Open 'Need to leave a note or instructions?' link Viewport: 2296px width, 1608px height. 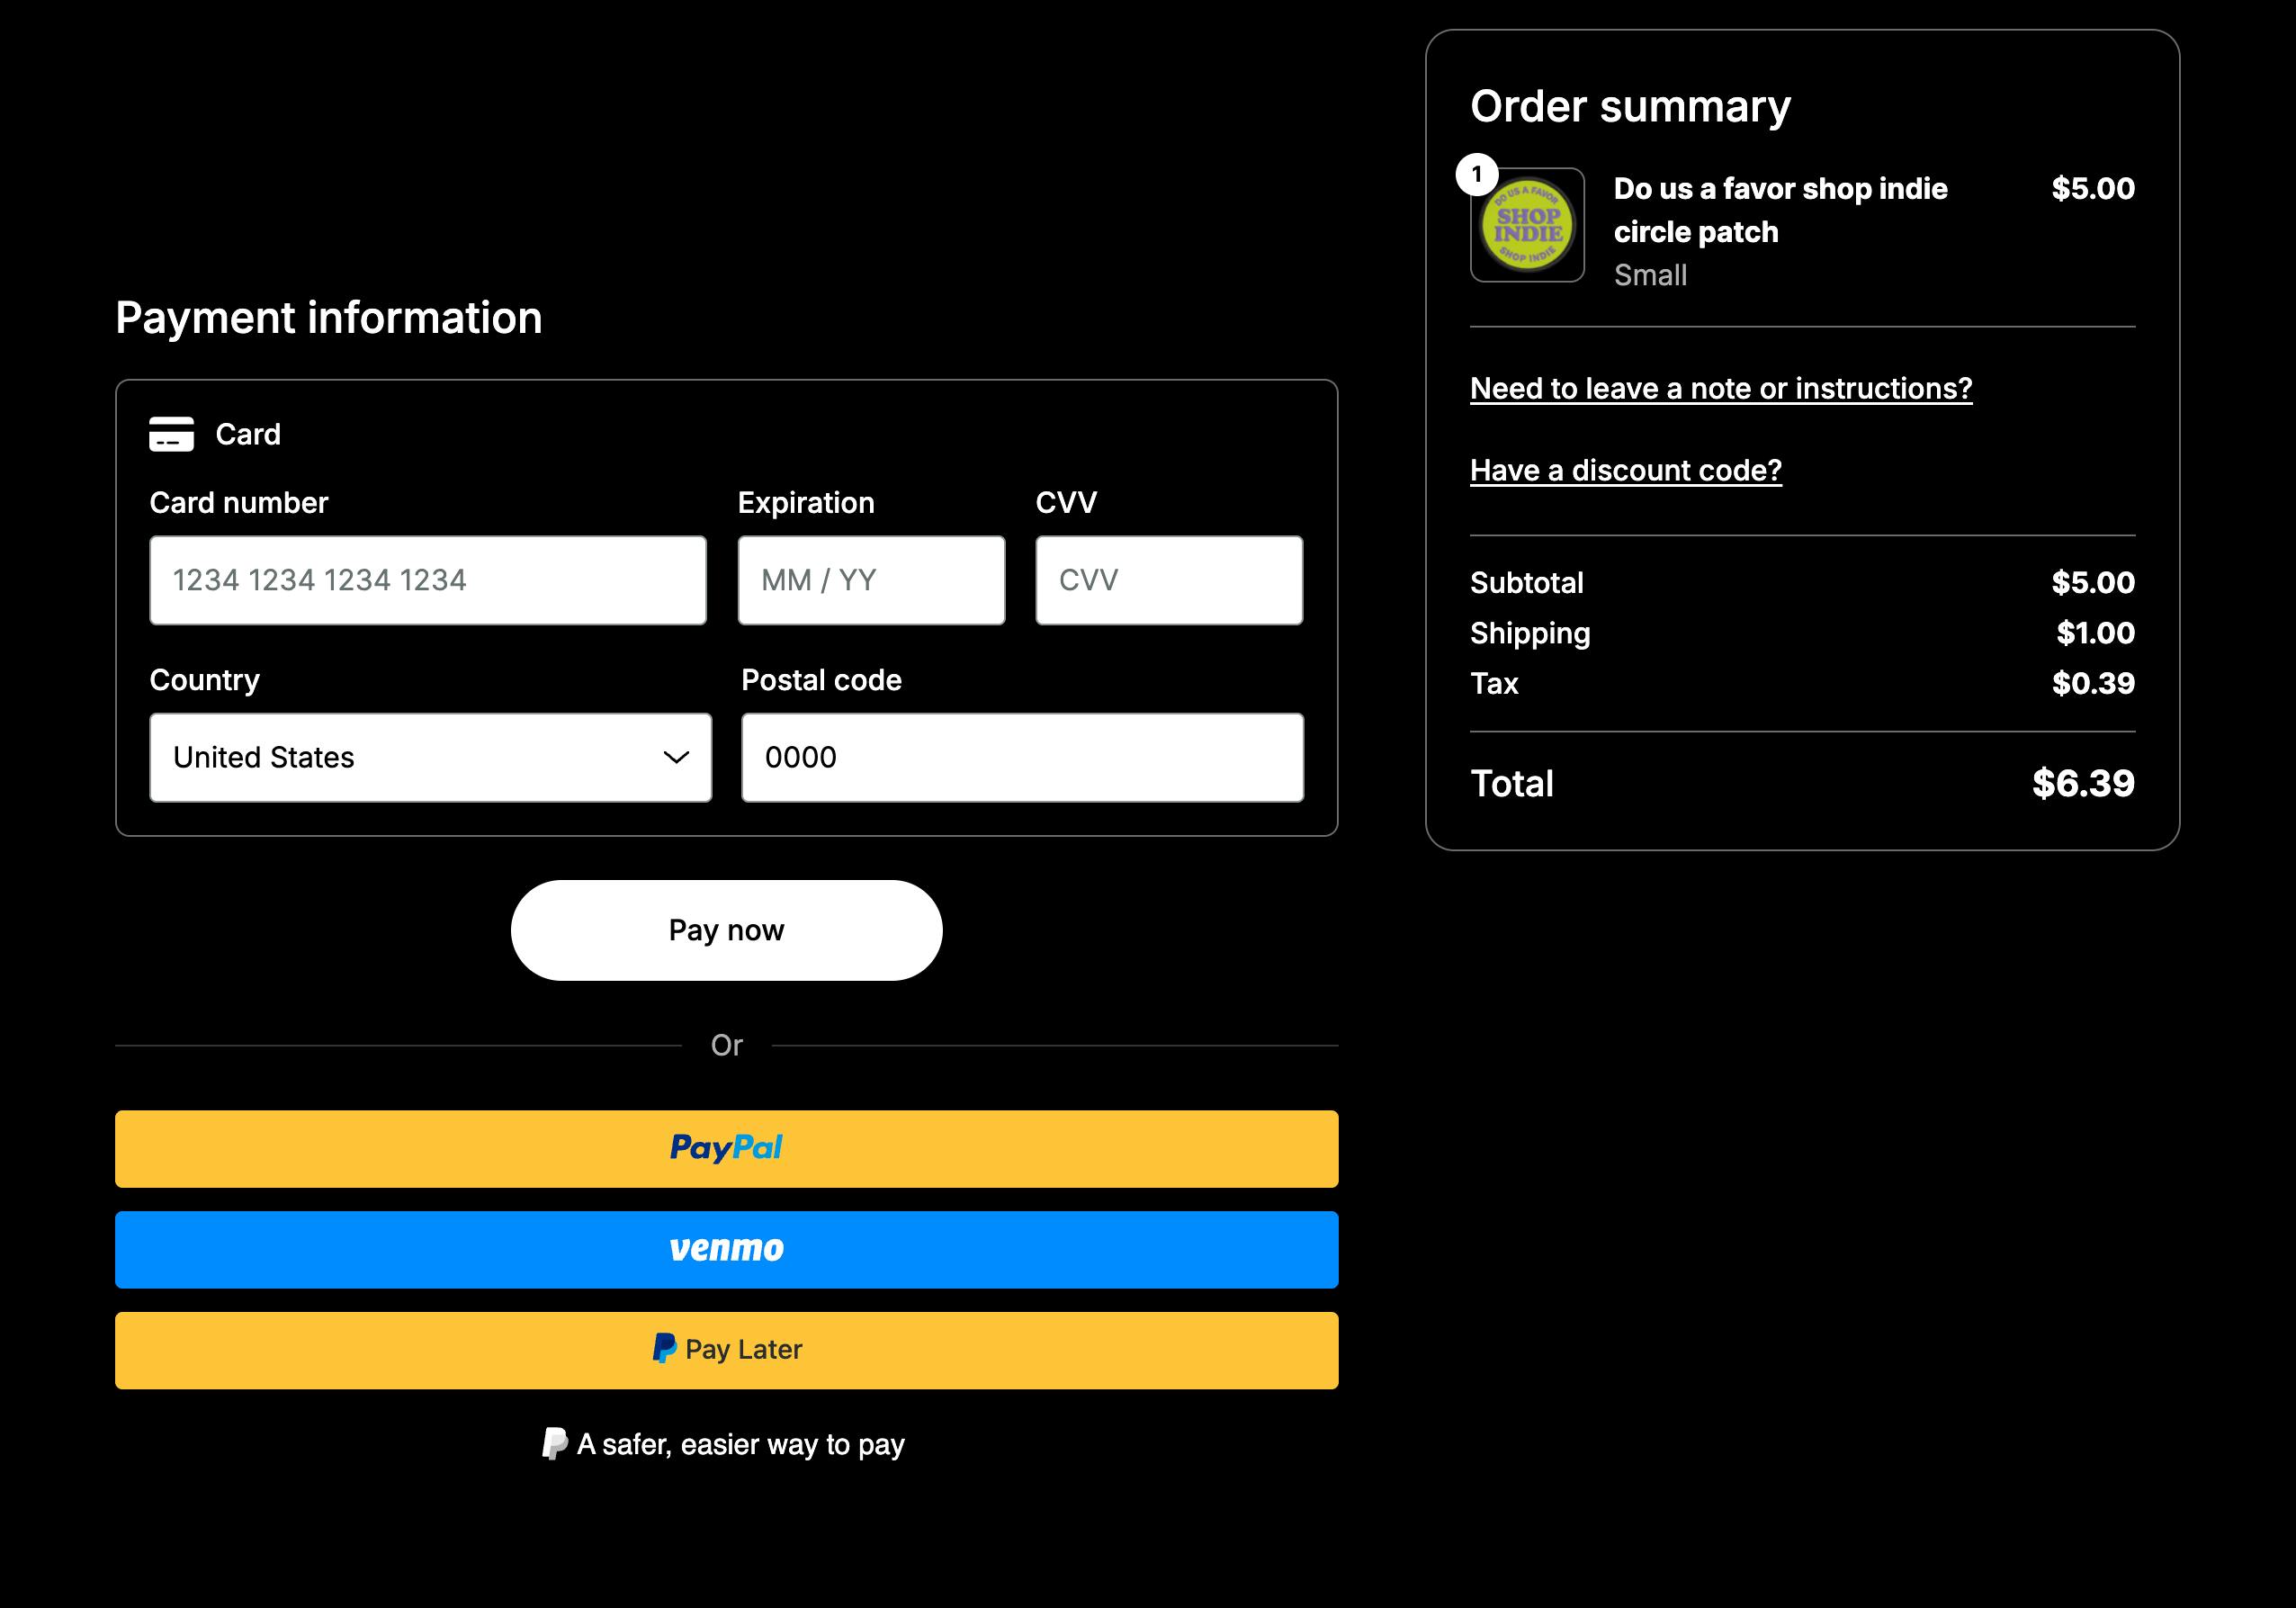pos(1720,388)
